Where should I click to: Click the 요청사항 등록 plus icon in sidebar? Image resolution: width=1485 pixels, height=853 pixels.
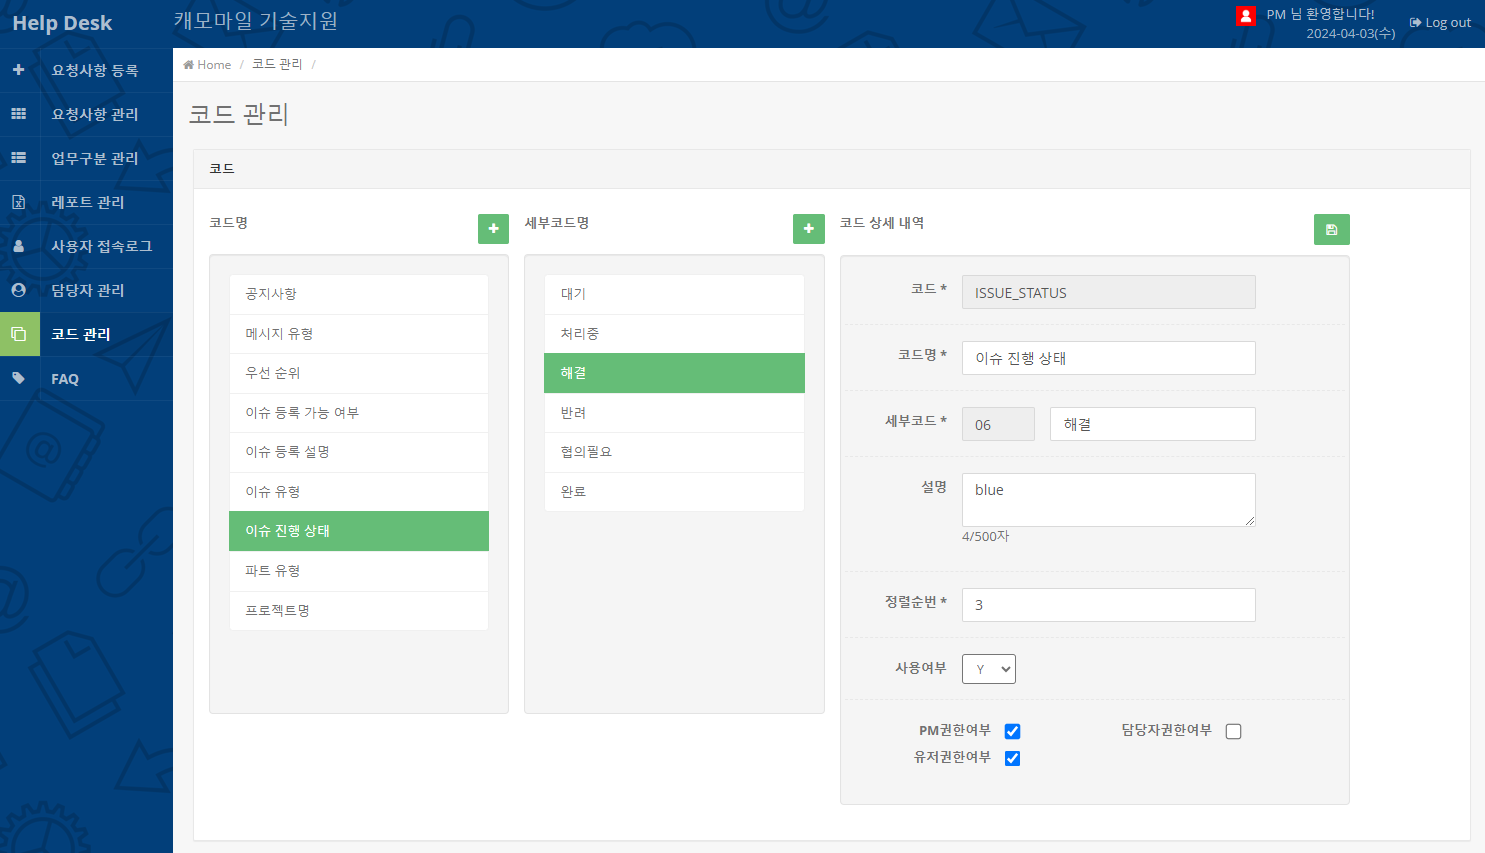point(18,70)
